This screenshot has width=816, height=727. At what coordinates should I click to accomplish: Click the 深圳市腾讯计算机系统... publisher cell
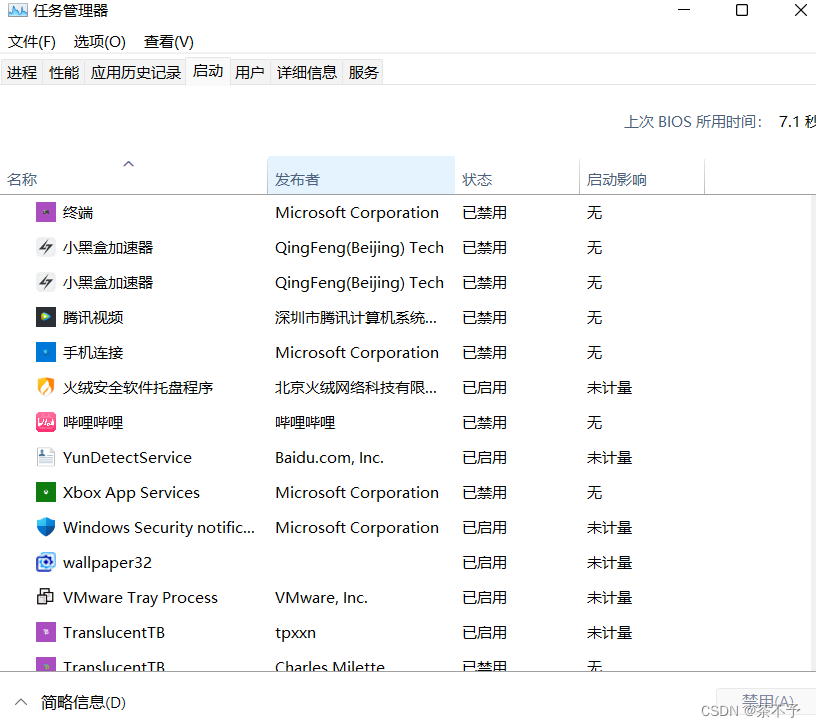click(356, 317)
